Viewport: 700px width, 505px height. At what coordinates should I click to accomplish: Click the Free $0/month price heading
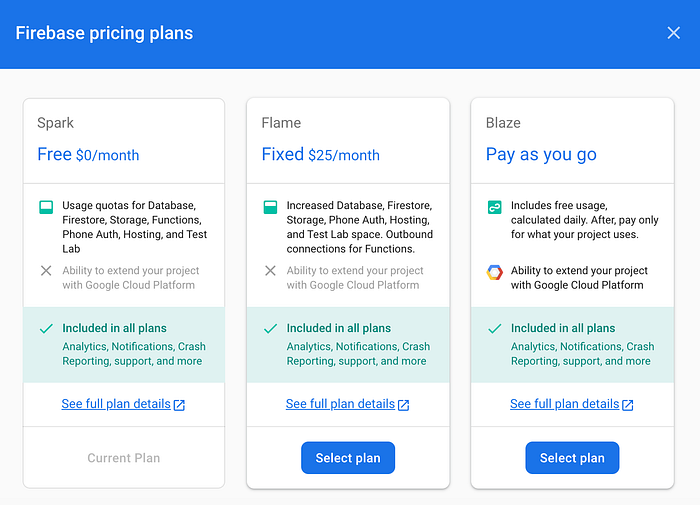(x=88, y=155)
